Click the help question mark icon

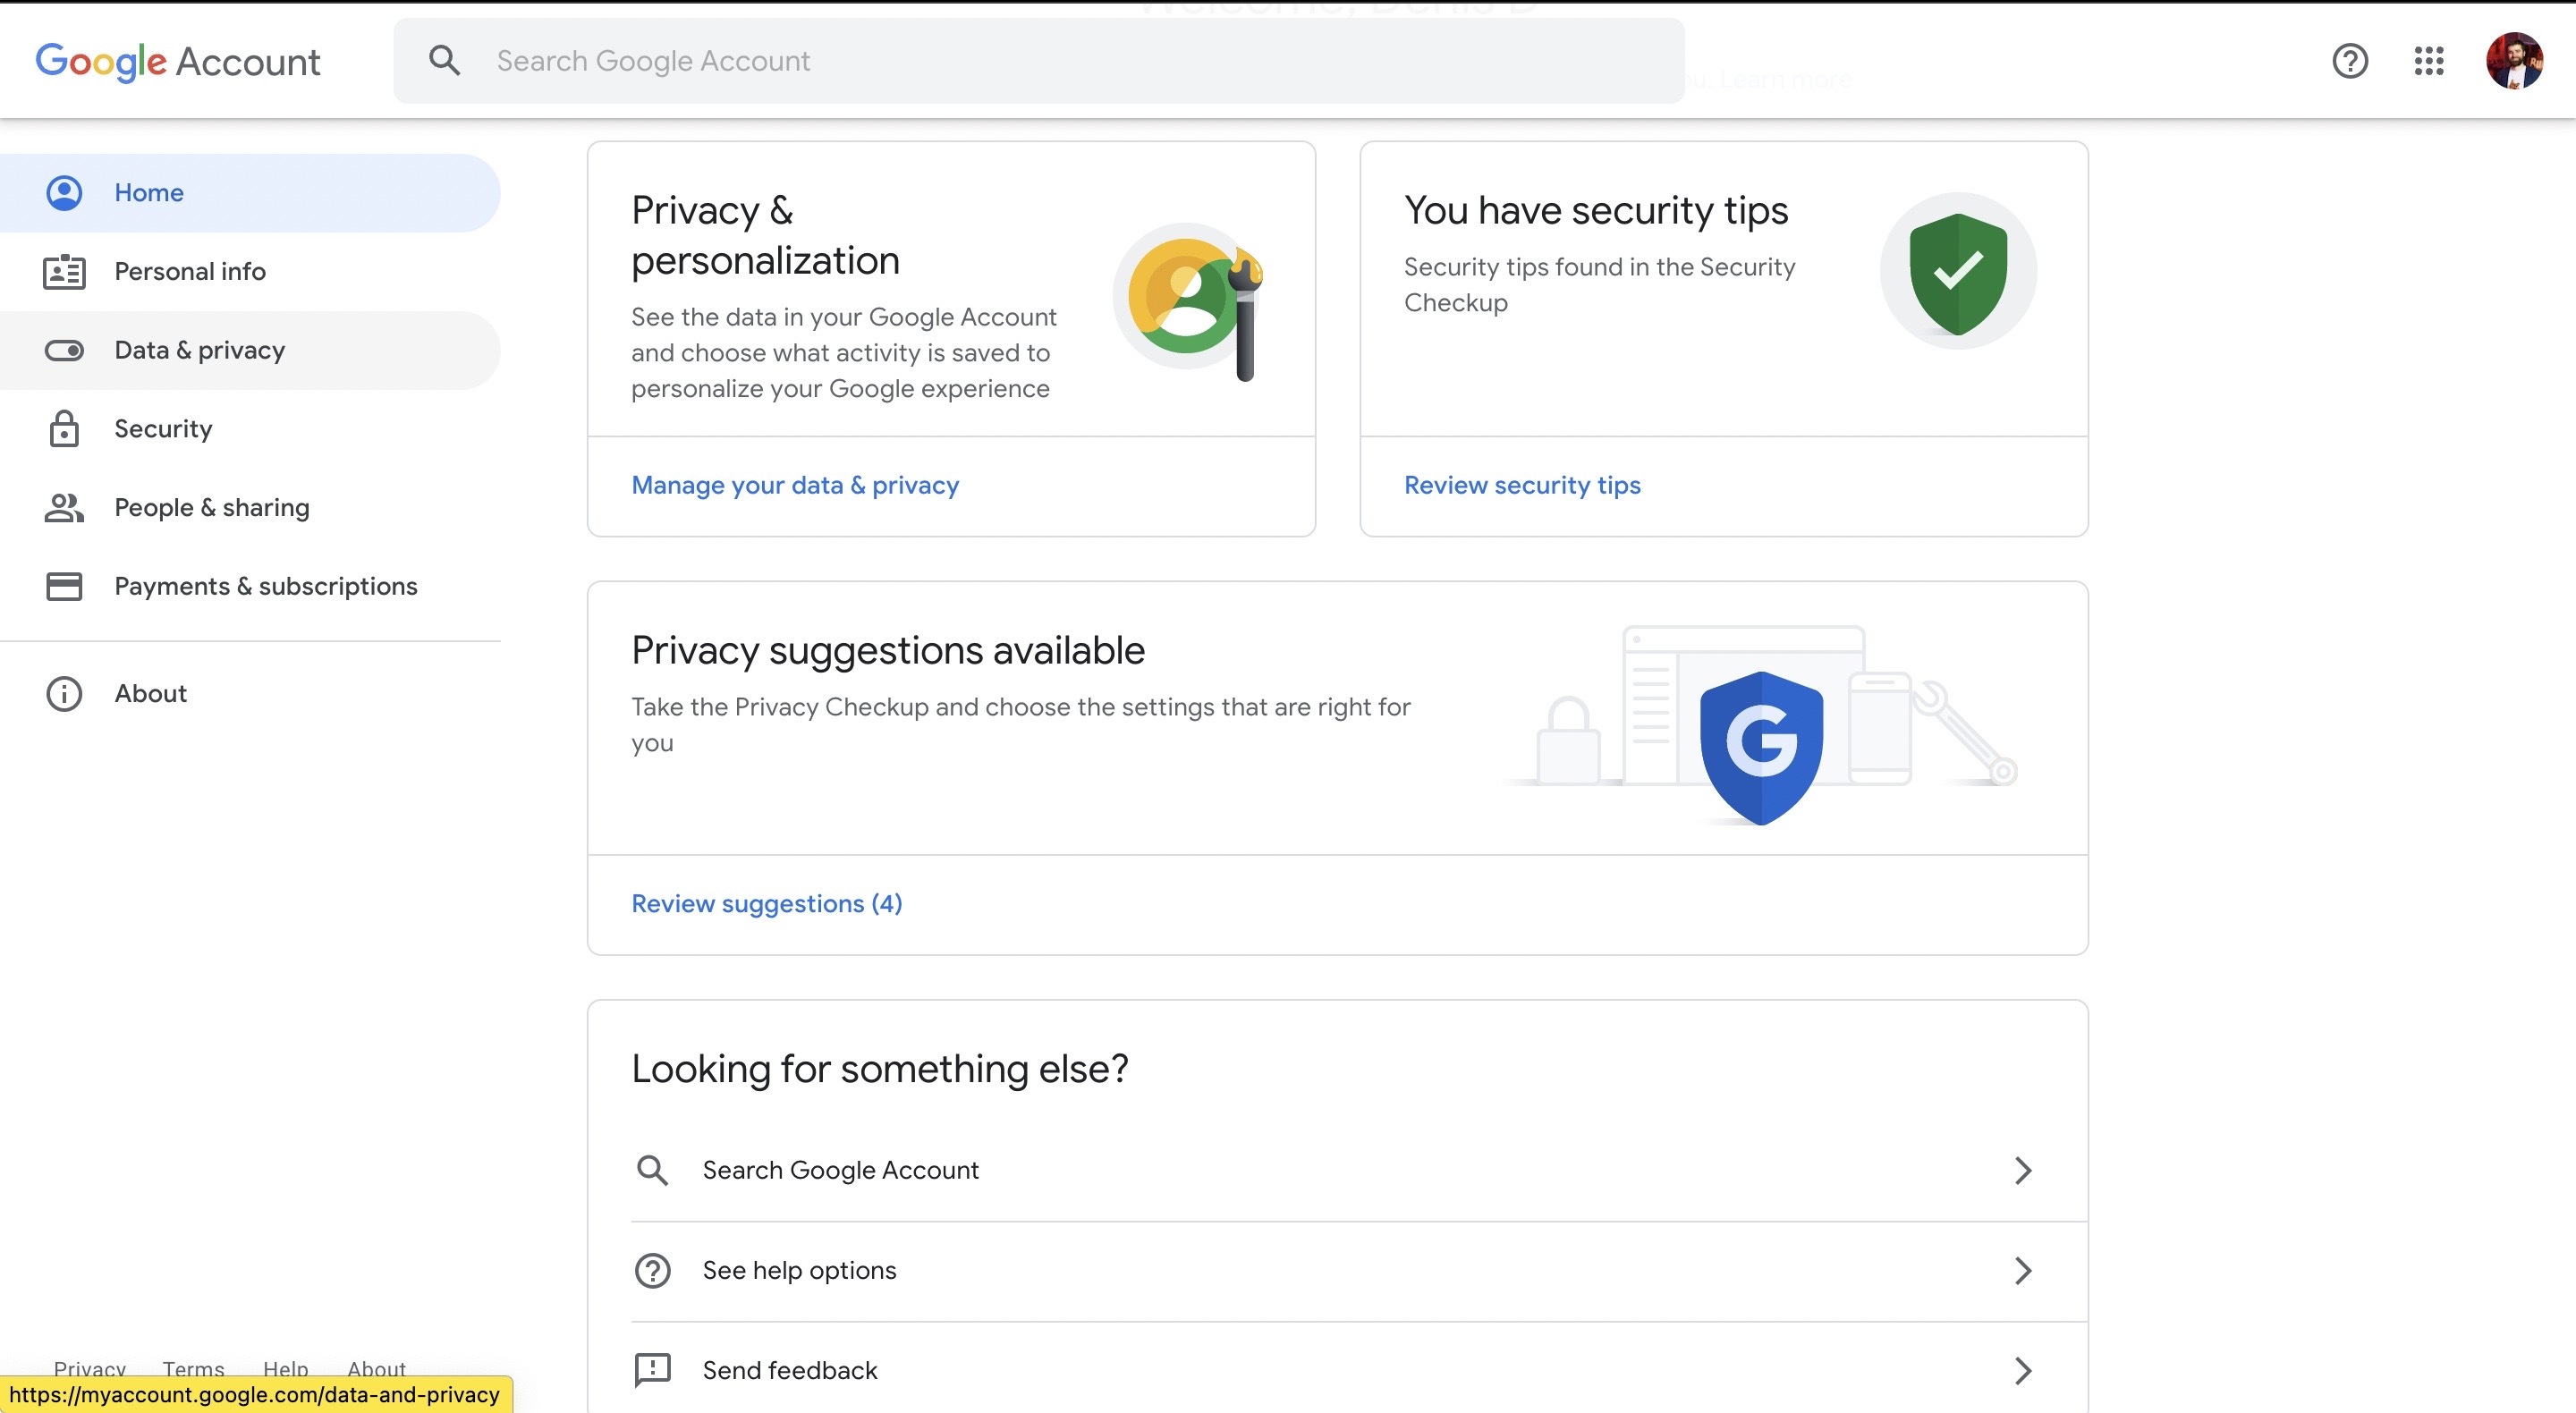[x=2349, y=61]
